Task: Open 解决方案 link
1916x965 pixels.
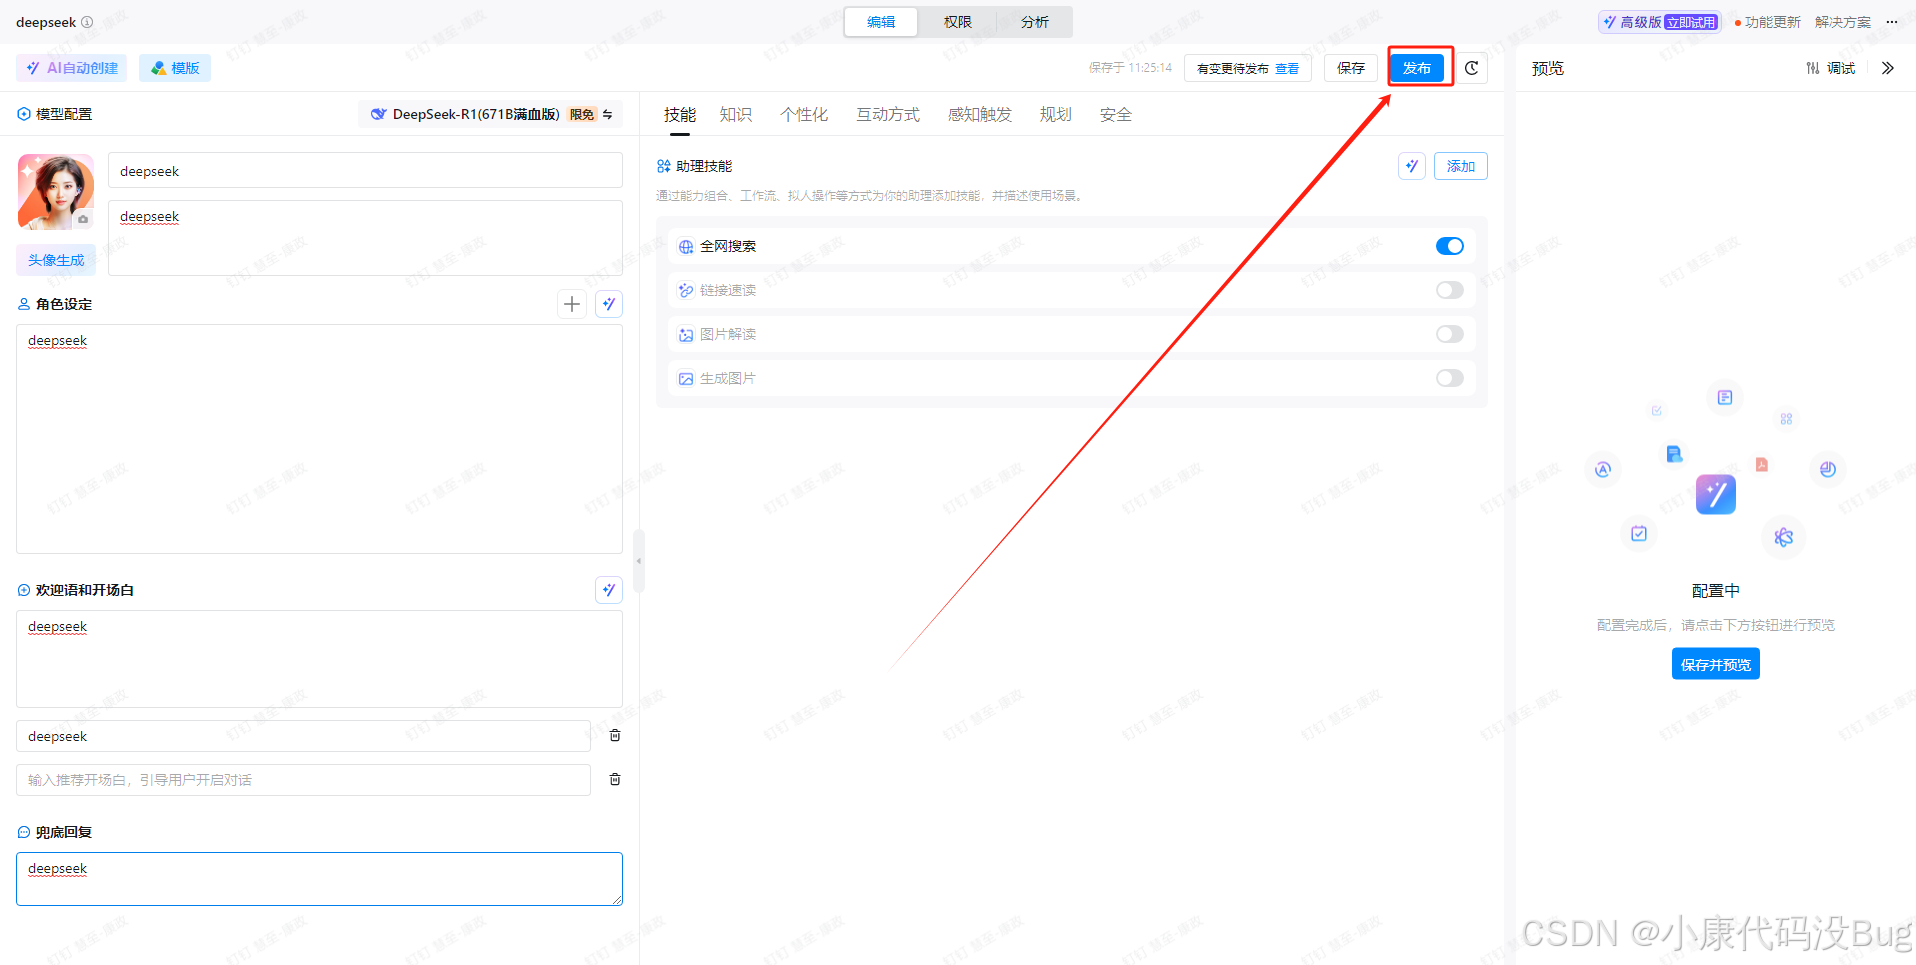Action: [1843, 22]
